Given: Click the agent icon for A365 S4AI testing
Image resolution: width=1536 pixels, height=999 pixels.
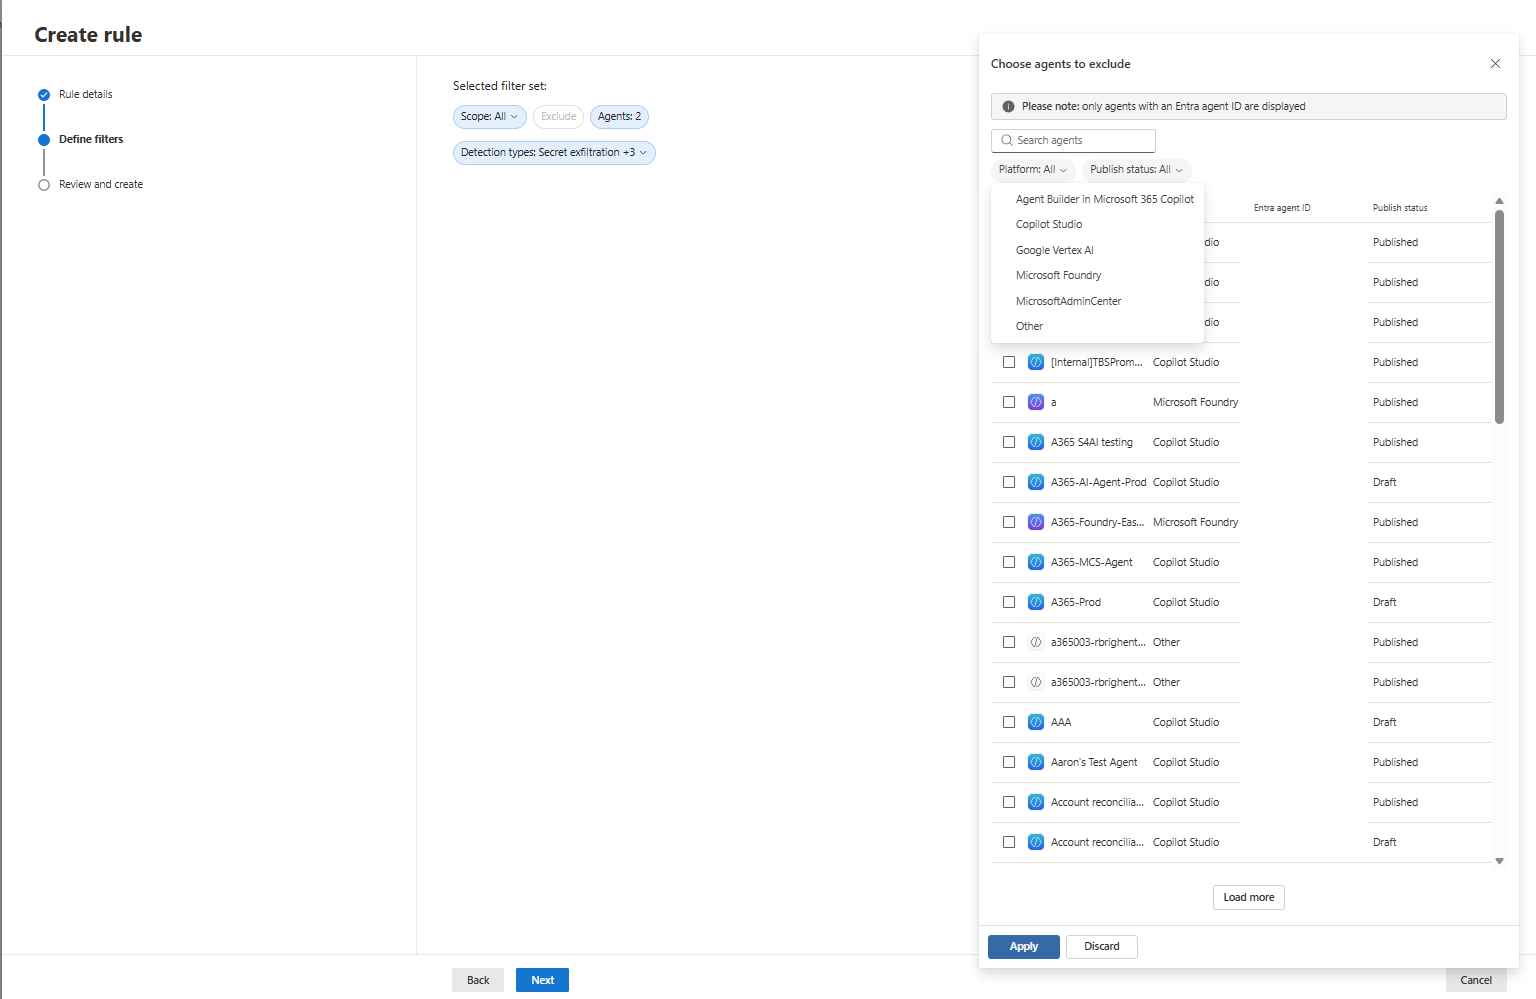Looking at the screenshot, I should click(1036, 442).
